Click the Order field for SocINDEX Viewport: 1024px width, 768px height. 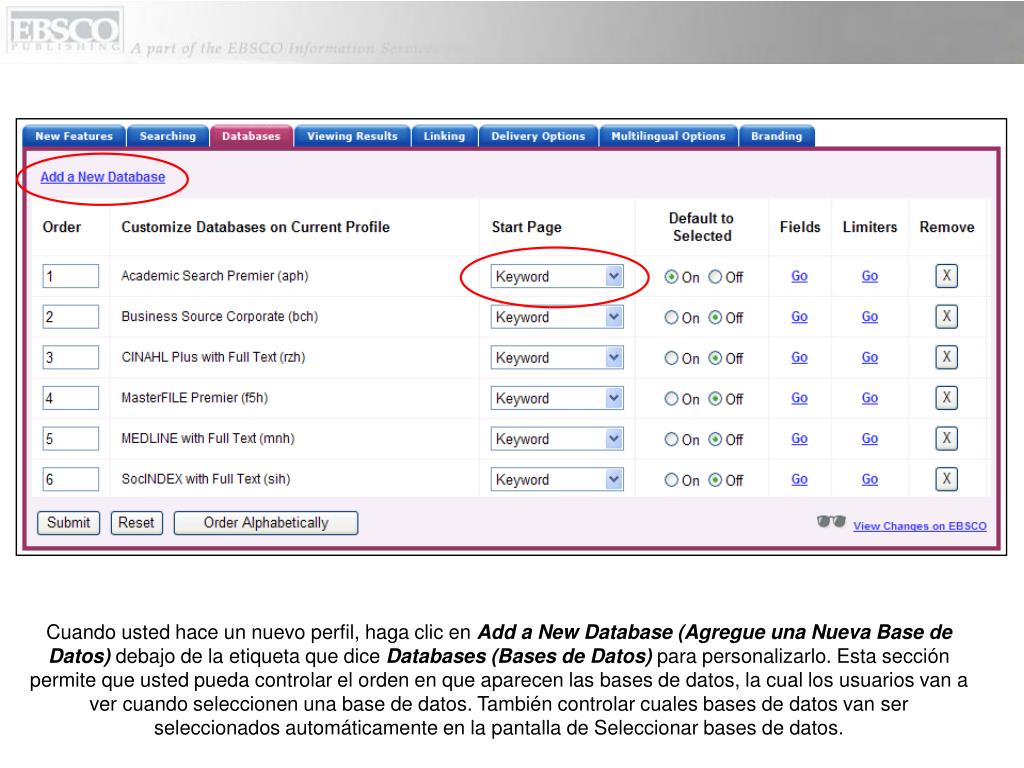click(x=71, y=479)
